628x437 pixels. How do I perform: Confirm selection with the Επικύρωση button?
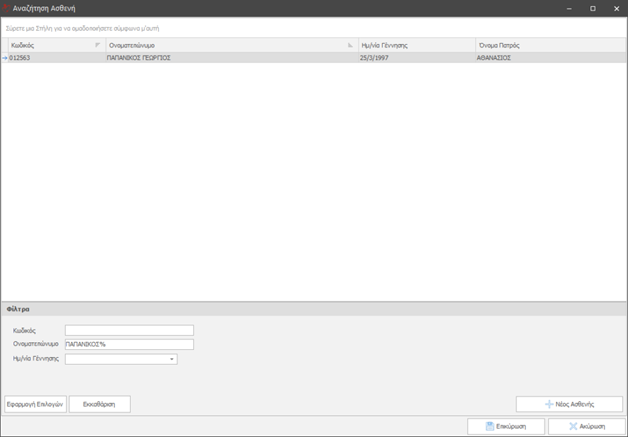tap(505, 426)
